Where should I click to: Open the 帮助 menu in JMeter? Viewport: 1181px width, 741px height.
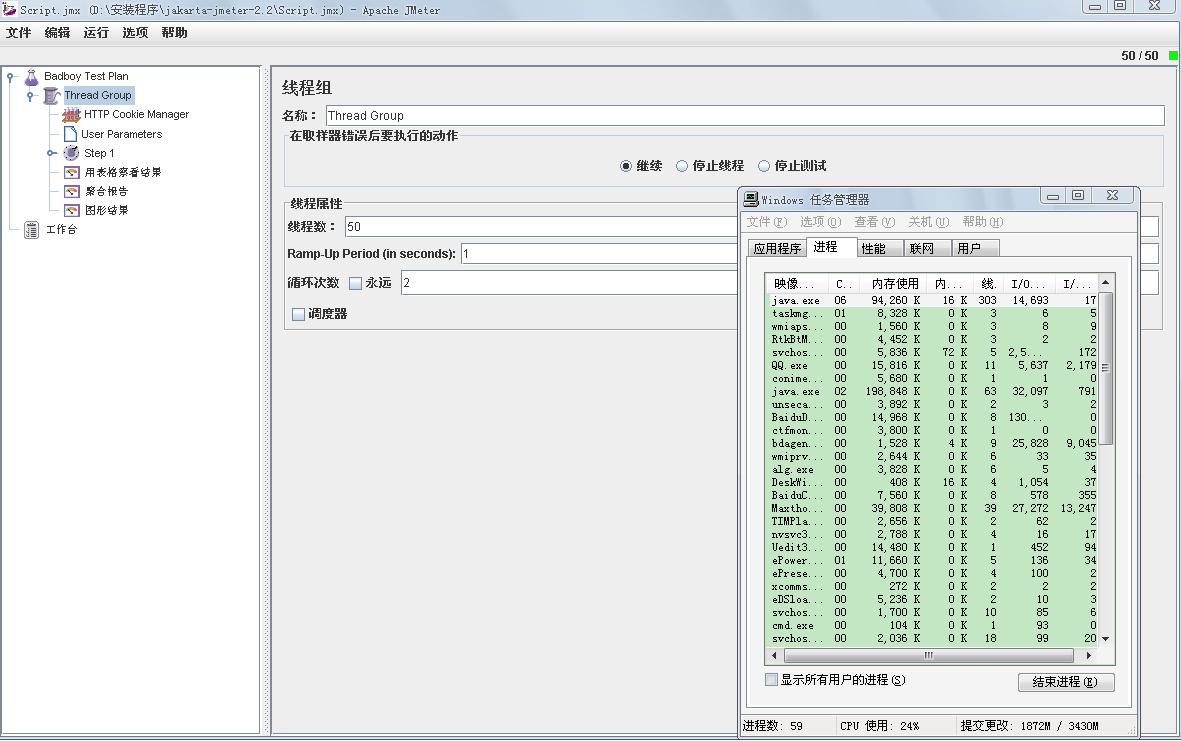click(x=174, y=32)
